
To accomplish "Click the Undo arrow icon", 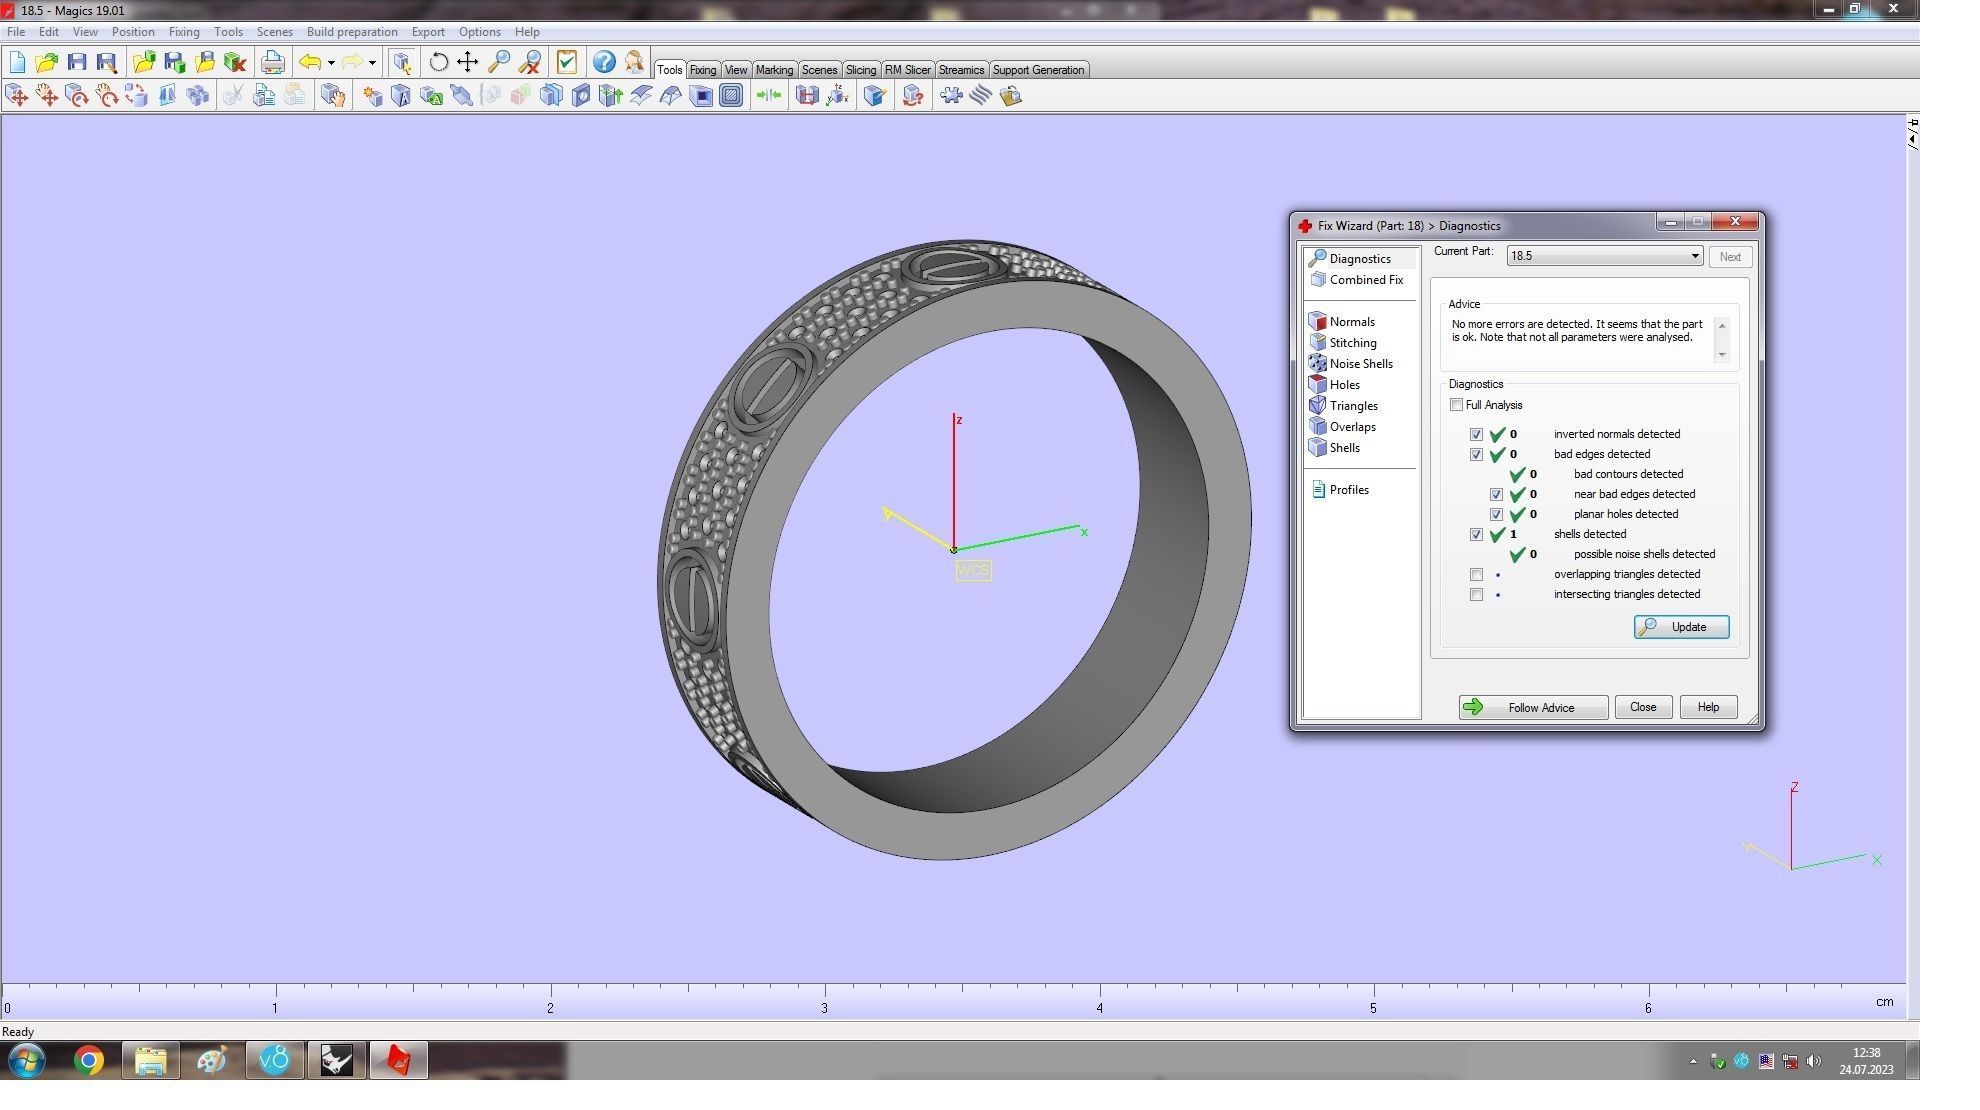I will coord(310,62).
